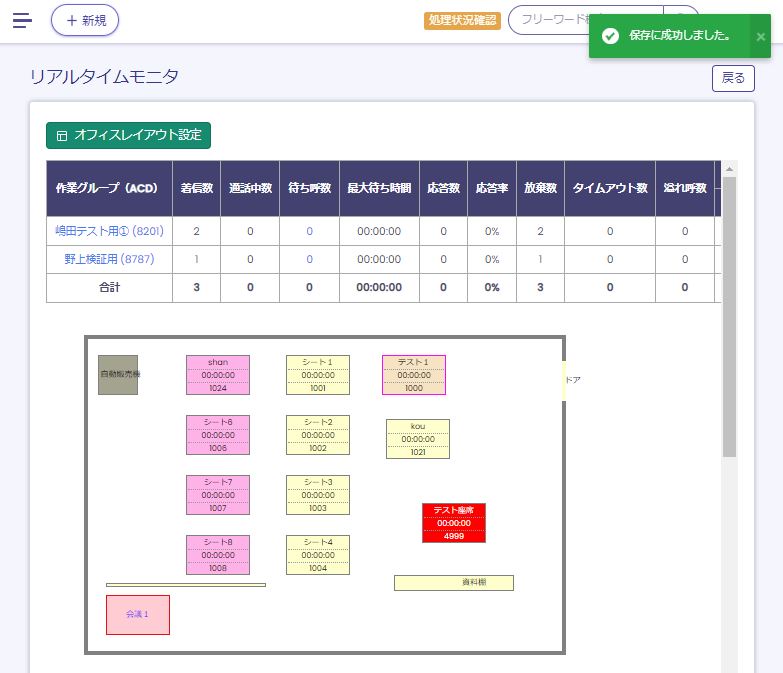Screen dimensions: 783x673
Task: Click the 資料棚 shelf object
Action: [x=453, y=582]
